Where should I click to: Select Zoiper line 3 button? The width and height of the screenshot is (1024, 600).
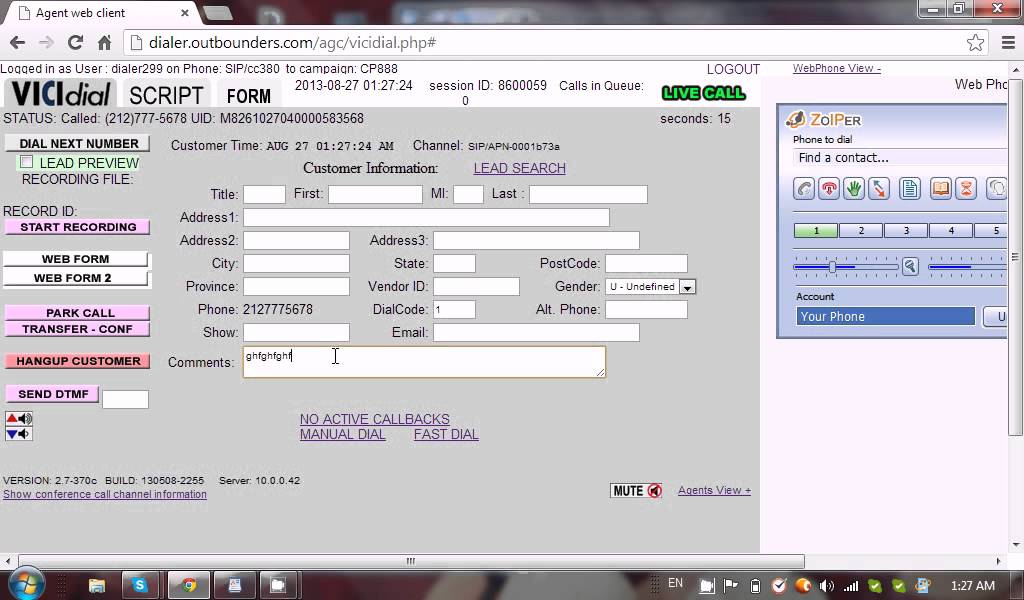[906, 230]
